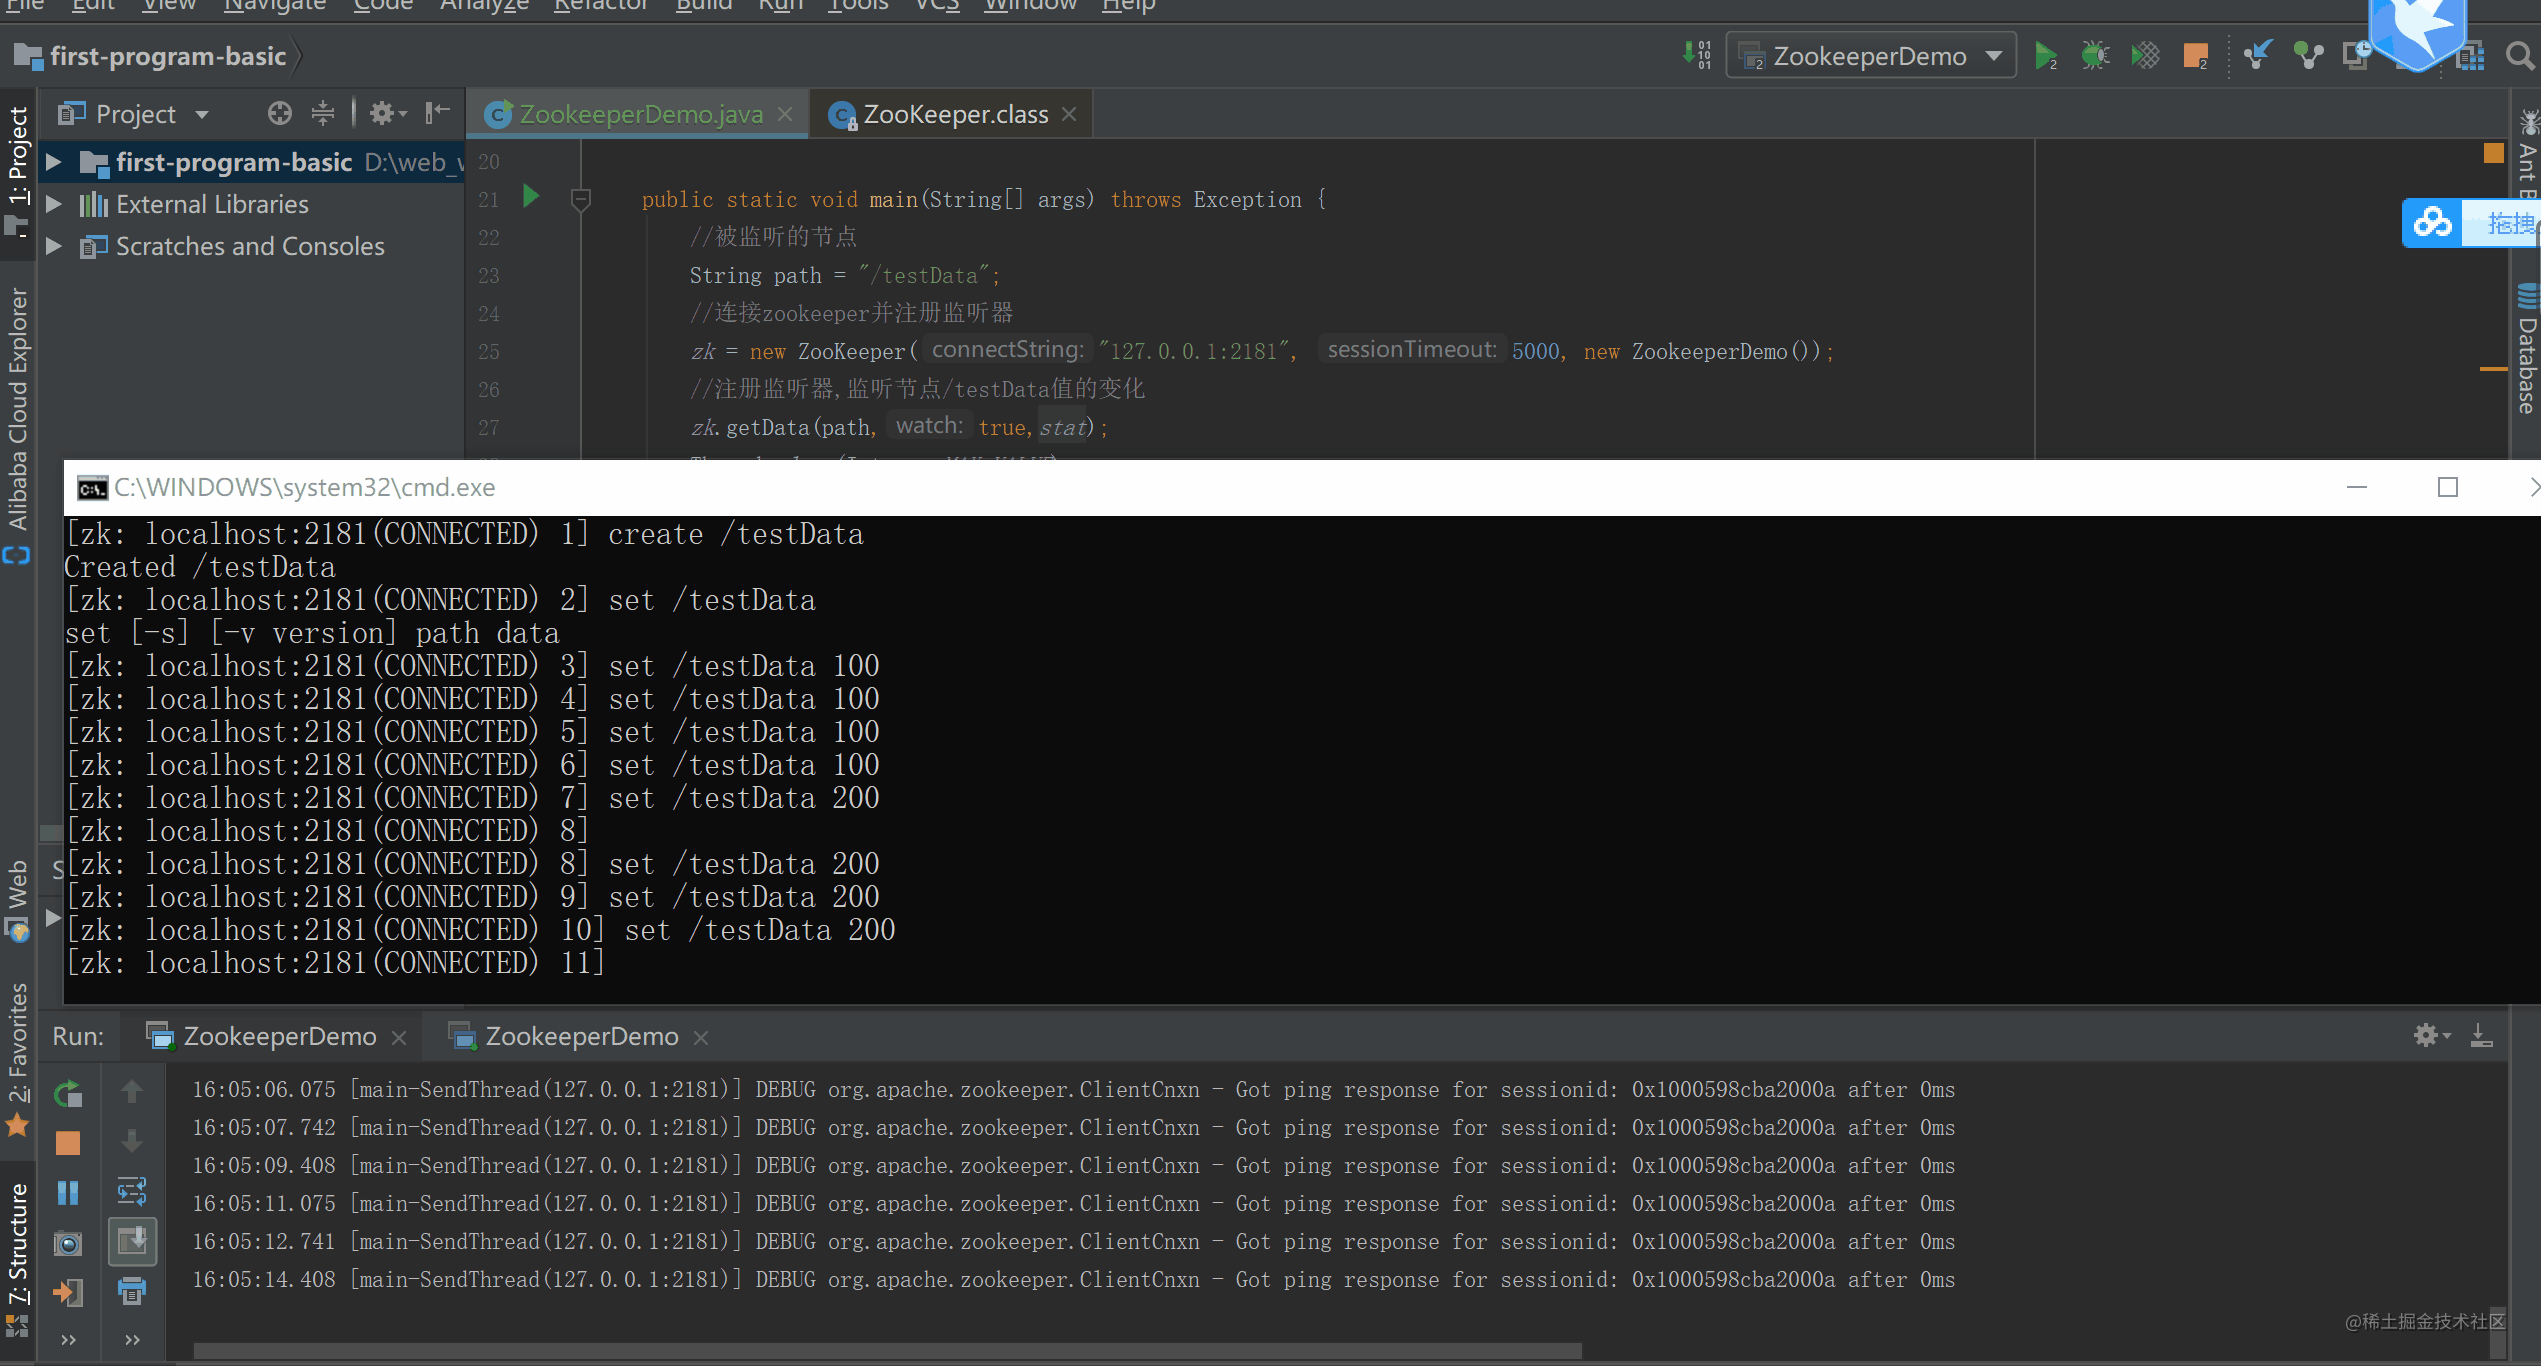The width and height of the screenshot is (2541, 1366).
Task: Open the Project view dropdown
Action: (134, 114)
